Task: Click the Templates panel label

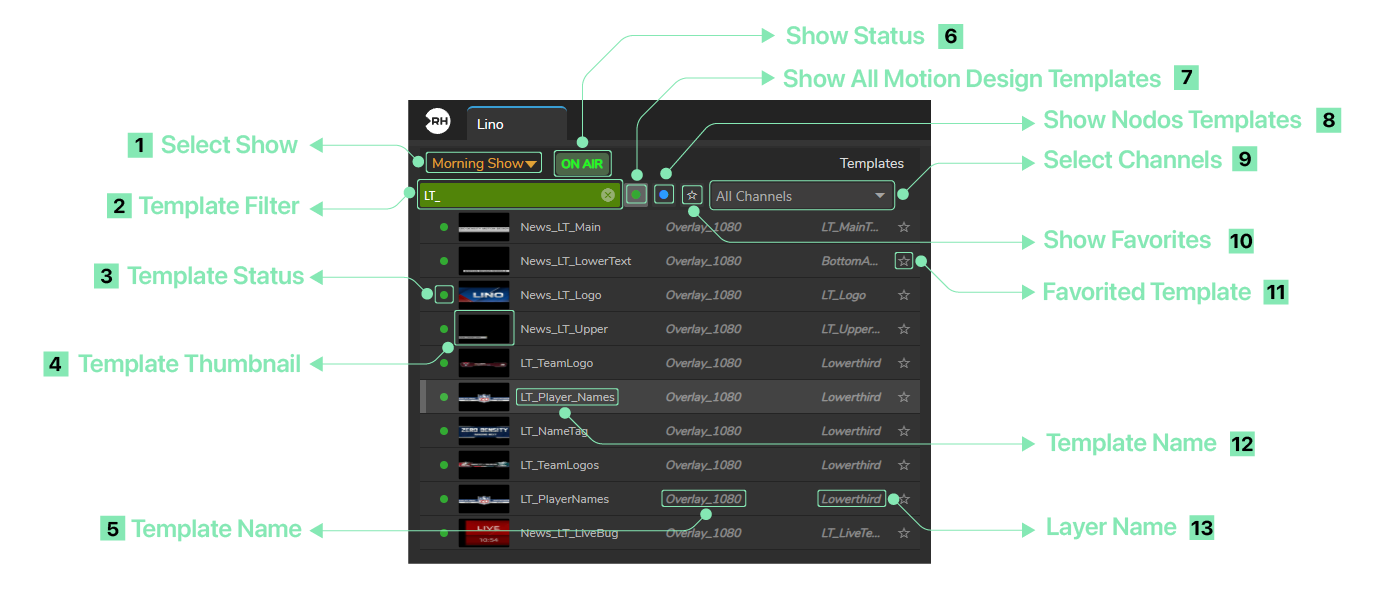Action: pyautogui.click(x=871, y=163)
